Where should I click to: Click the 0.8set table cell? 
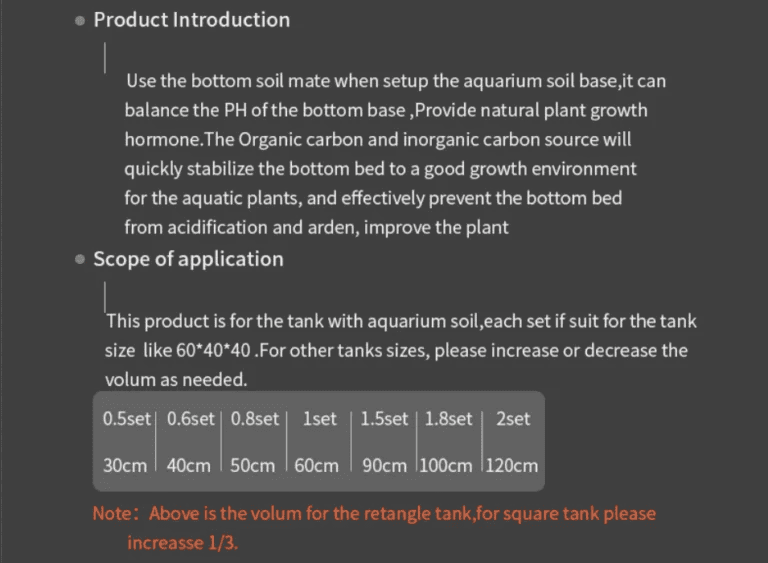(254, 419)
